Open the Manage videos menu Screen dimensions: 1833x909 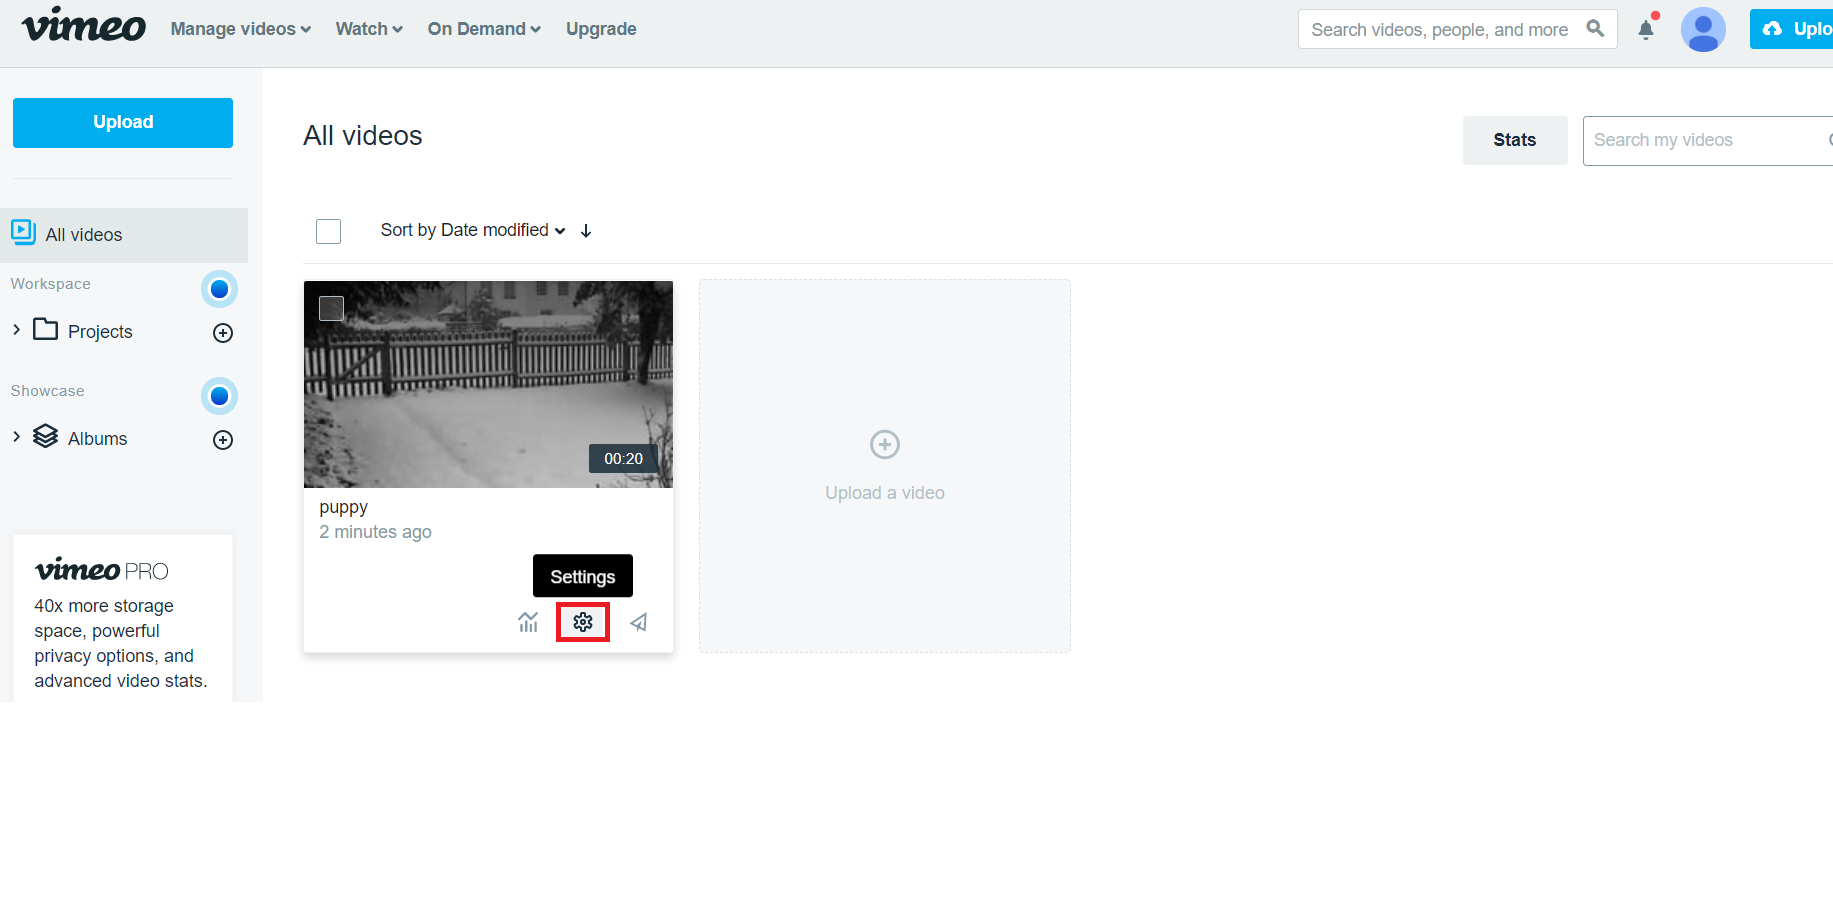(x=241, y=29)
